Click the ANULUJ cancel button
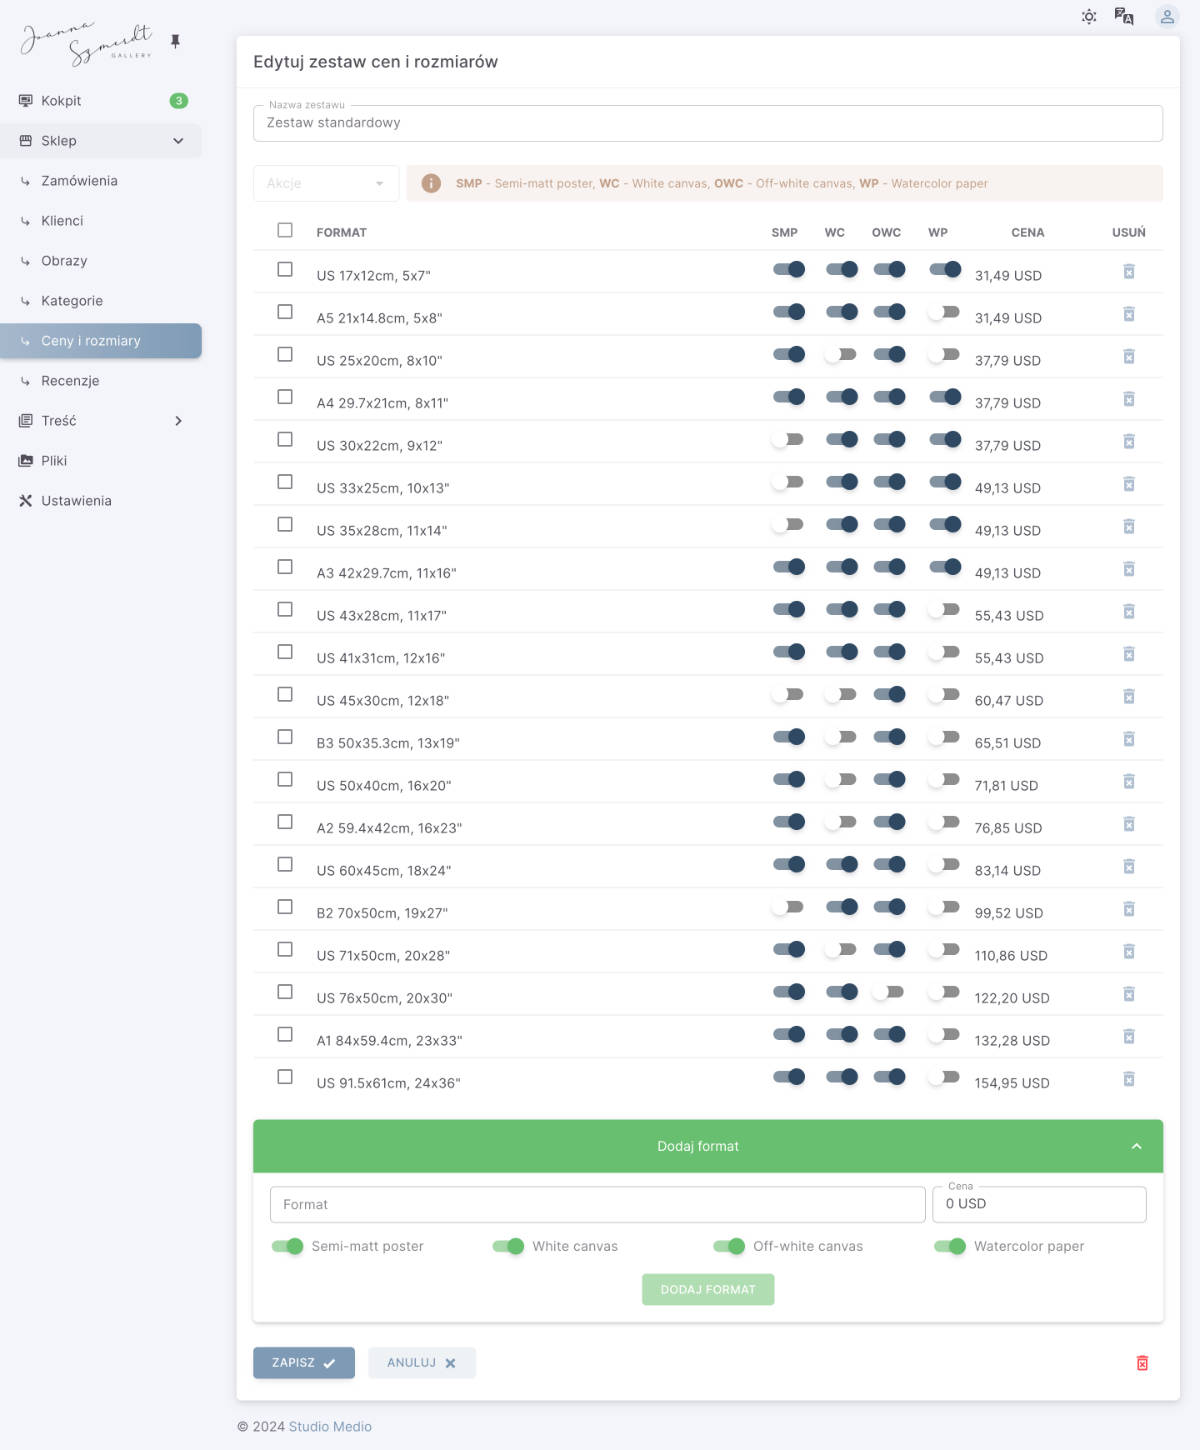Image resolution: width=1200 pixels, height=1450 pixels. click(x=422, y=1363)
